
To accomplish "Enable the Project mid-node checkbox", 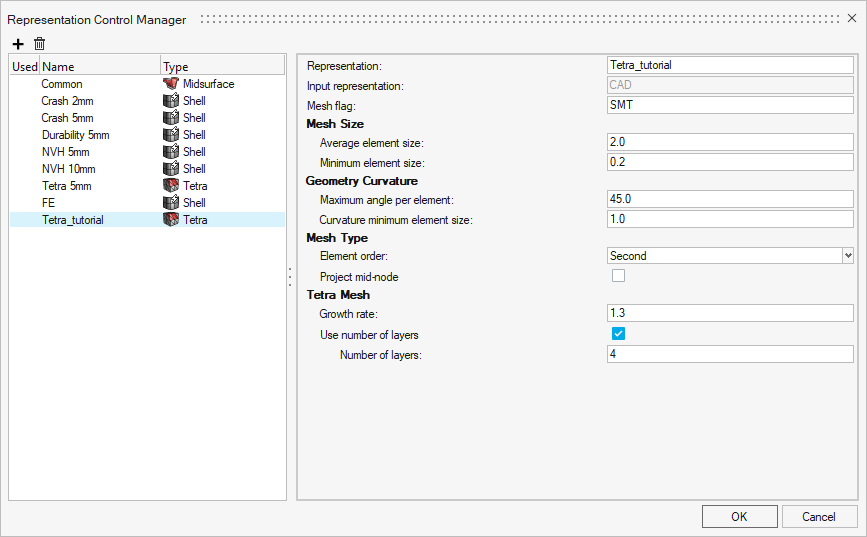I will 618,276.
